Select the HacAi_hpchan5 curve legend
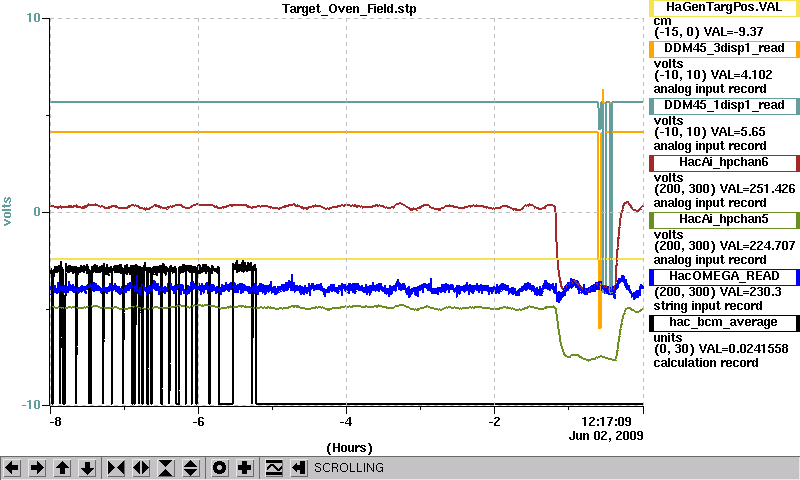Viewport: 800px width, 480px height. (x=724, y=220)
